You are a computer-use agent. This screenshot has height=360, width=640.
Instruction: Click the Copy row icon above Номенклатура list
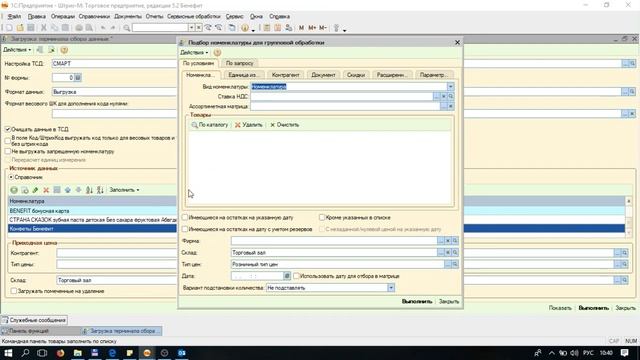click(25, 190)
